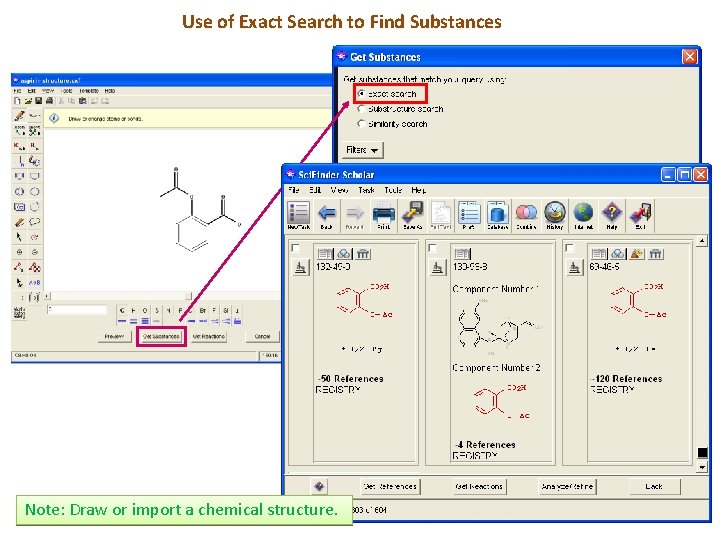Click the negative charge tool
Screen dimensions: 720x540
click(34, 252)
